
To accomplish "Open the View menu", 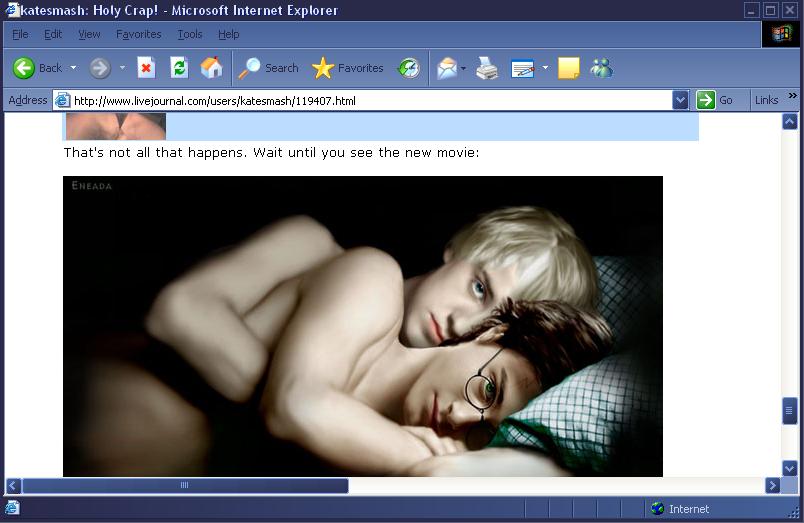I will [x=89, y=34].
